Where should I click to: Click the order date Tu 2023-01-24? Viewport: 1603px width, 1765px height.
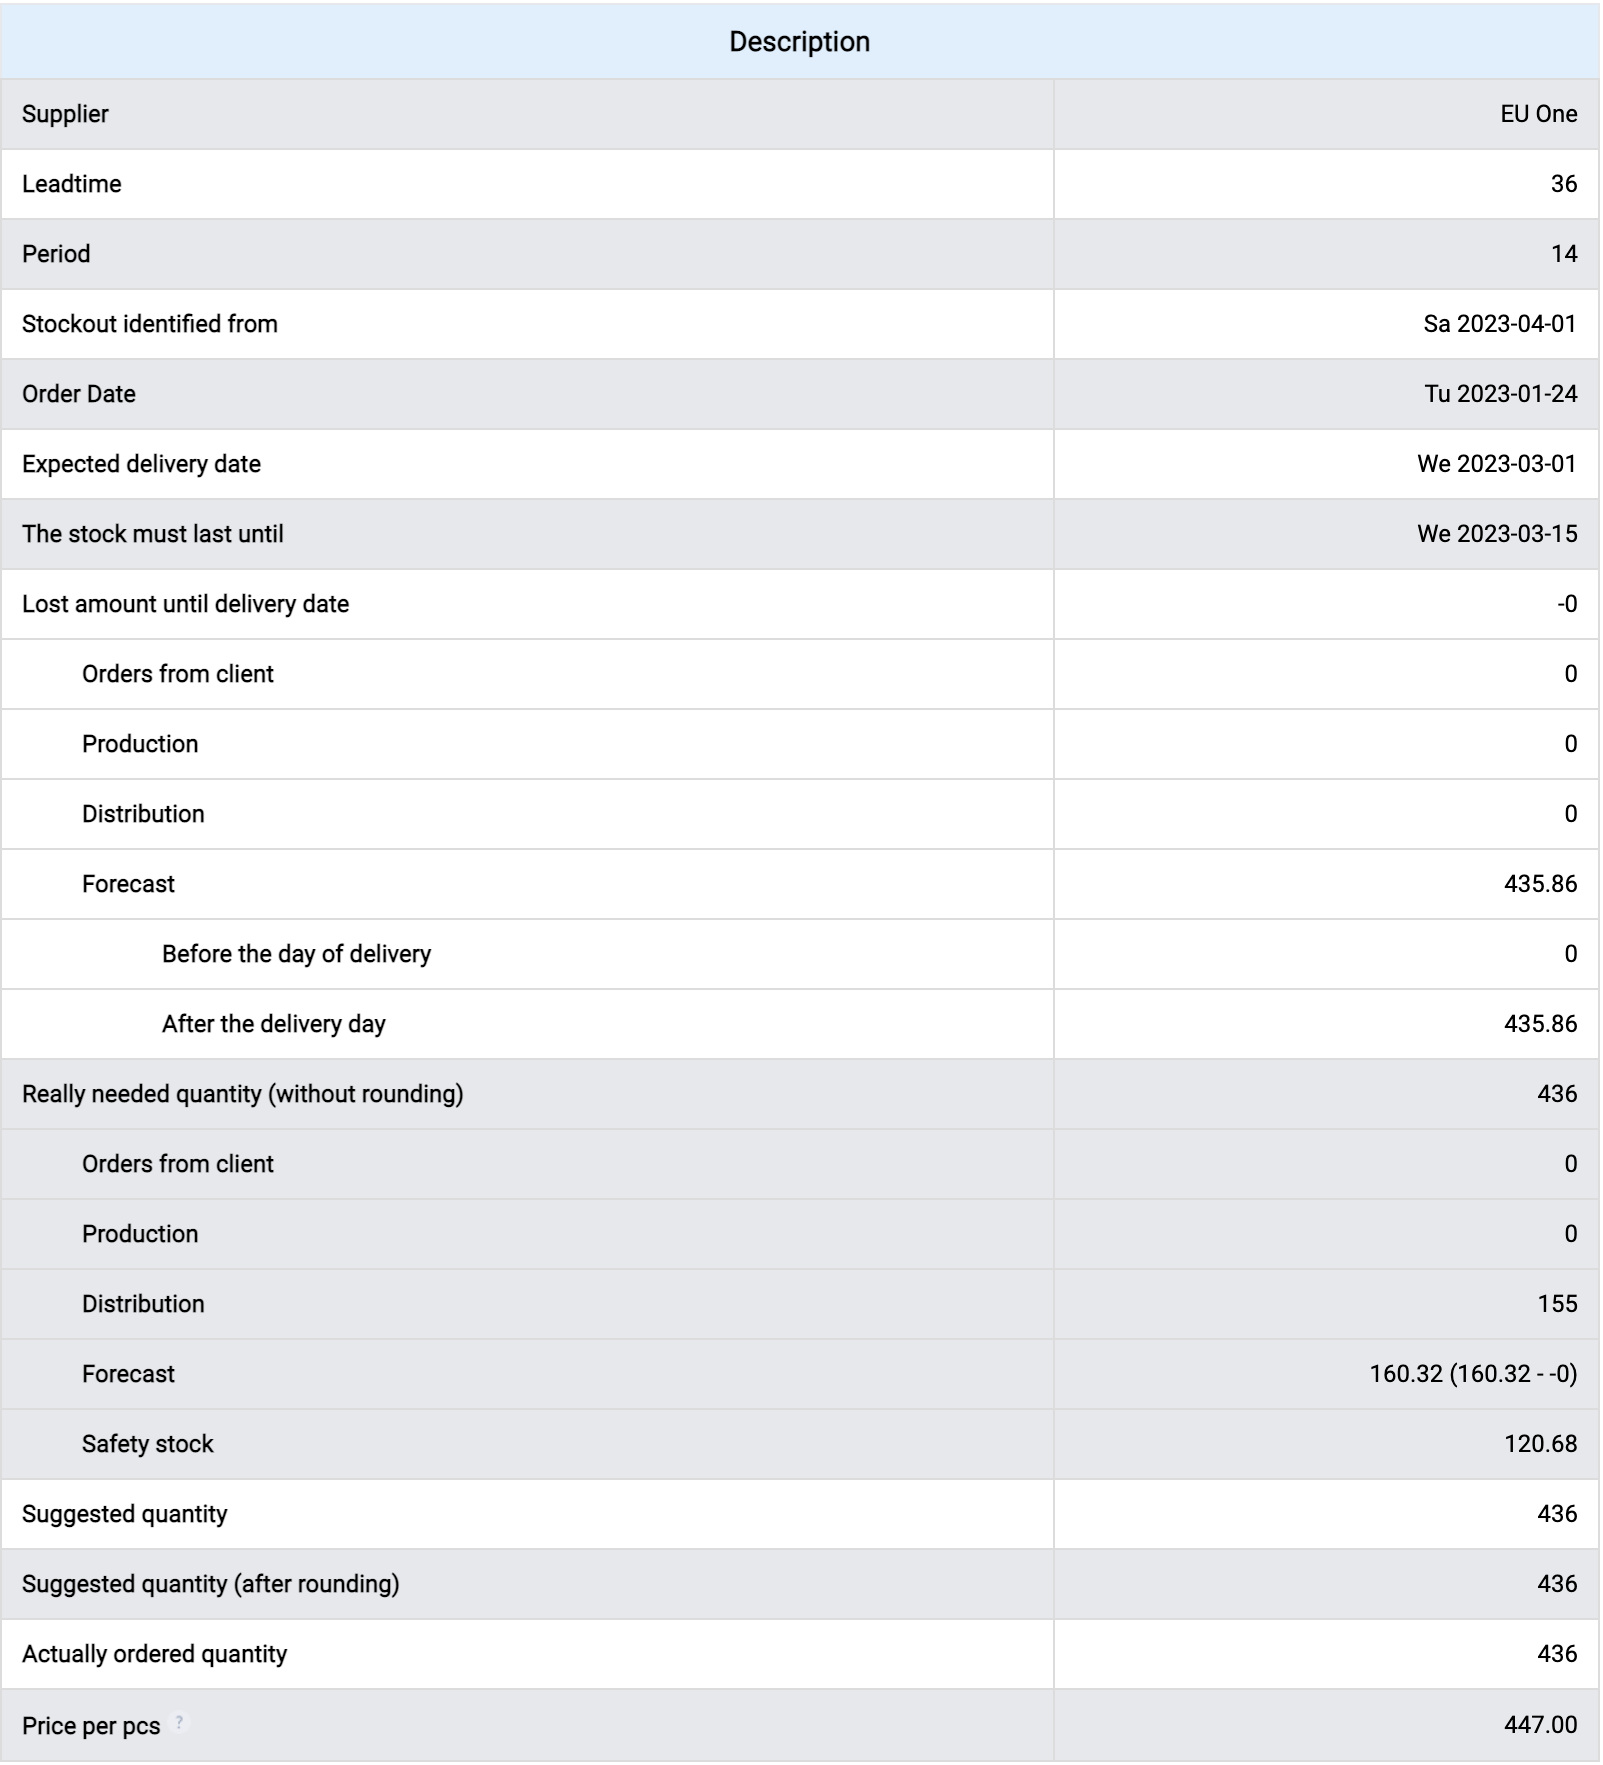click(x=1500, y=394)
